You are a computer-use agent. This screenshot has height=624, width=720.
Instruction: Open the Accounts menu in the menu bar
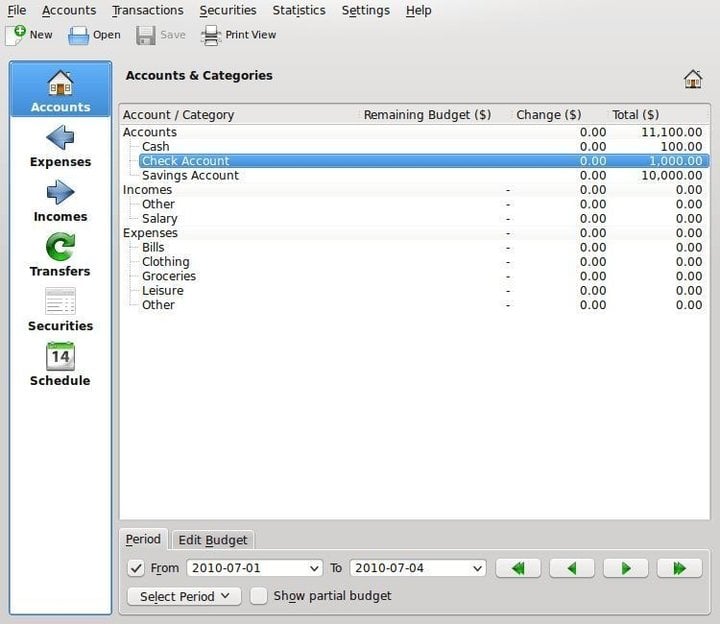[69, 10]
